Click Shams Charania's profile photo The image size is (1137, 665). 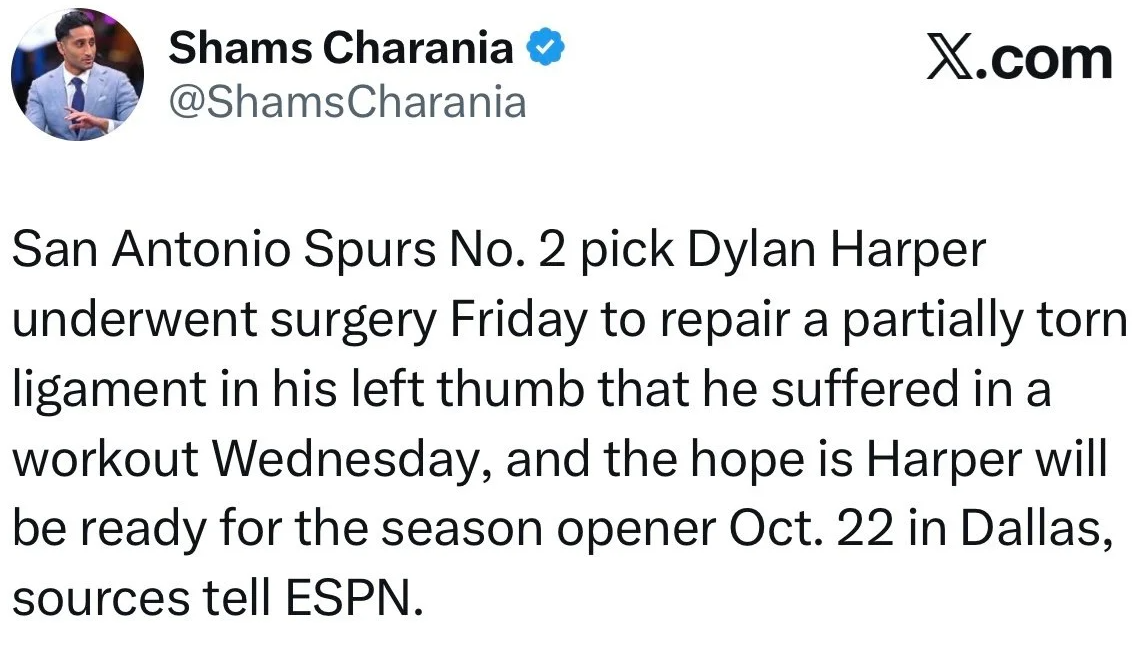(77, 75)
